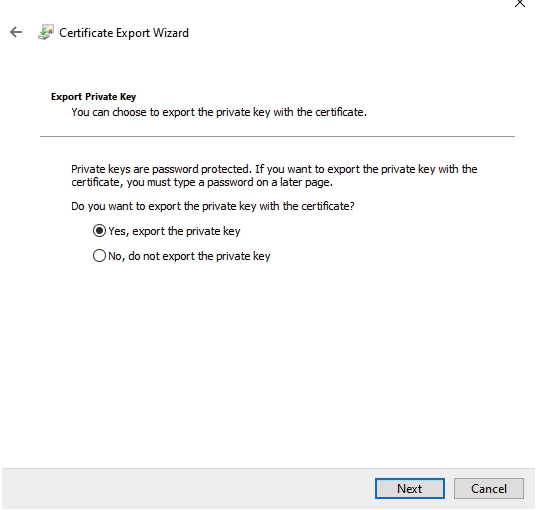Click the 'You can choose to export' subtitle

coord(219,112)
